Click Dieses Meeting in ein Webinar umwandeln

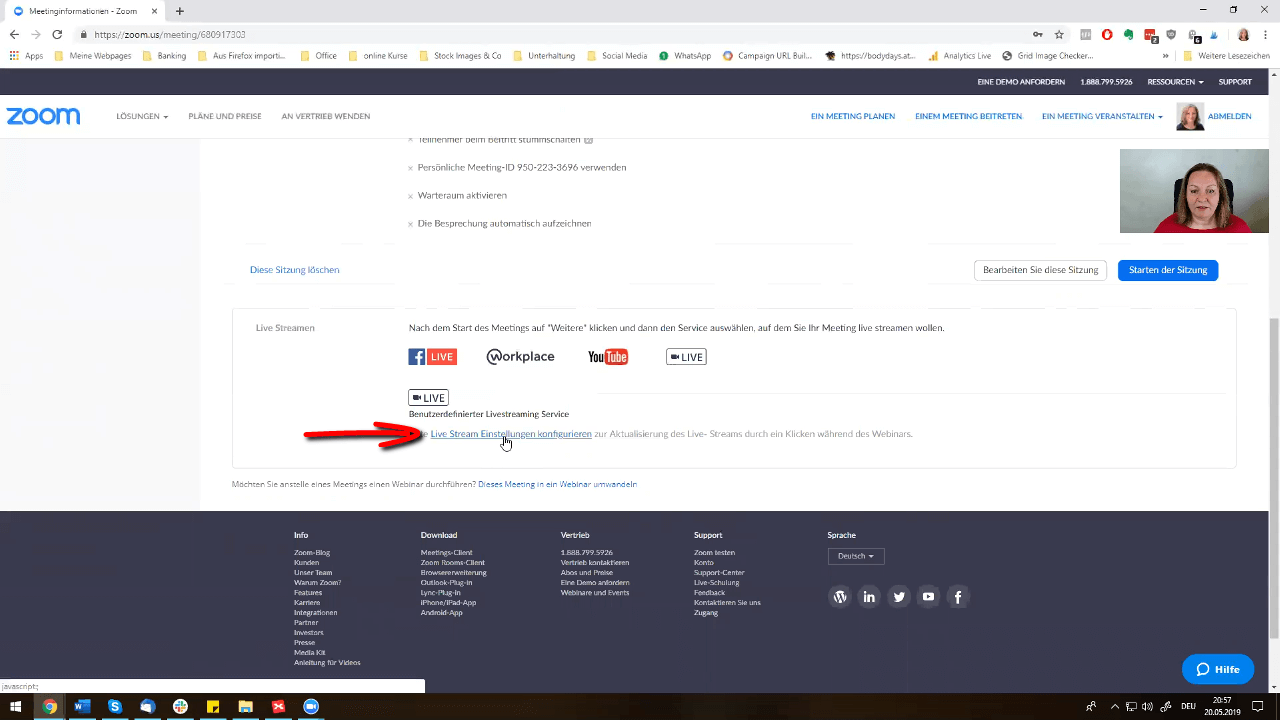click(x=557, y=484)
